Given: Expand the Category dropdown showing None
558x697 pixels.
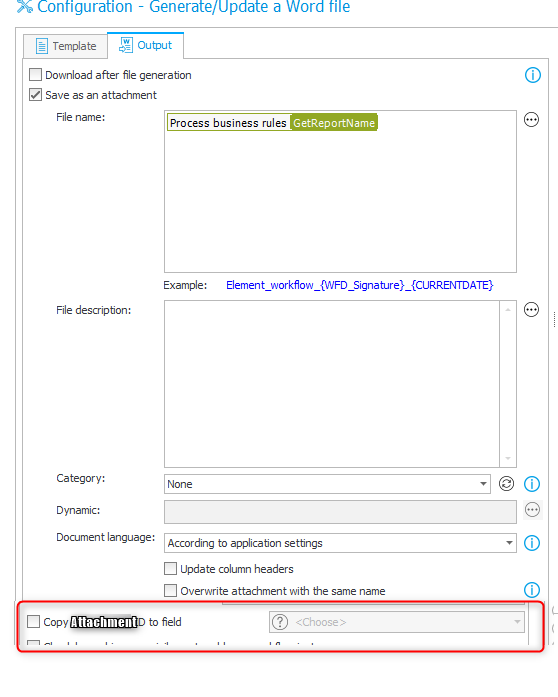Looking at the screenshot, I should point(327,484).
